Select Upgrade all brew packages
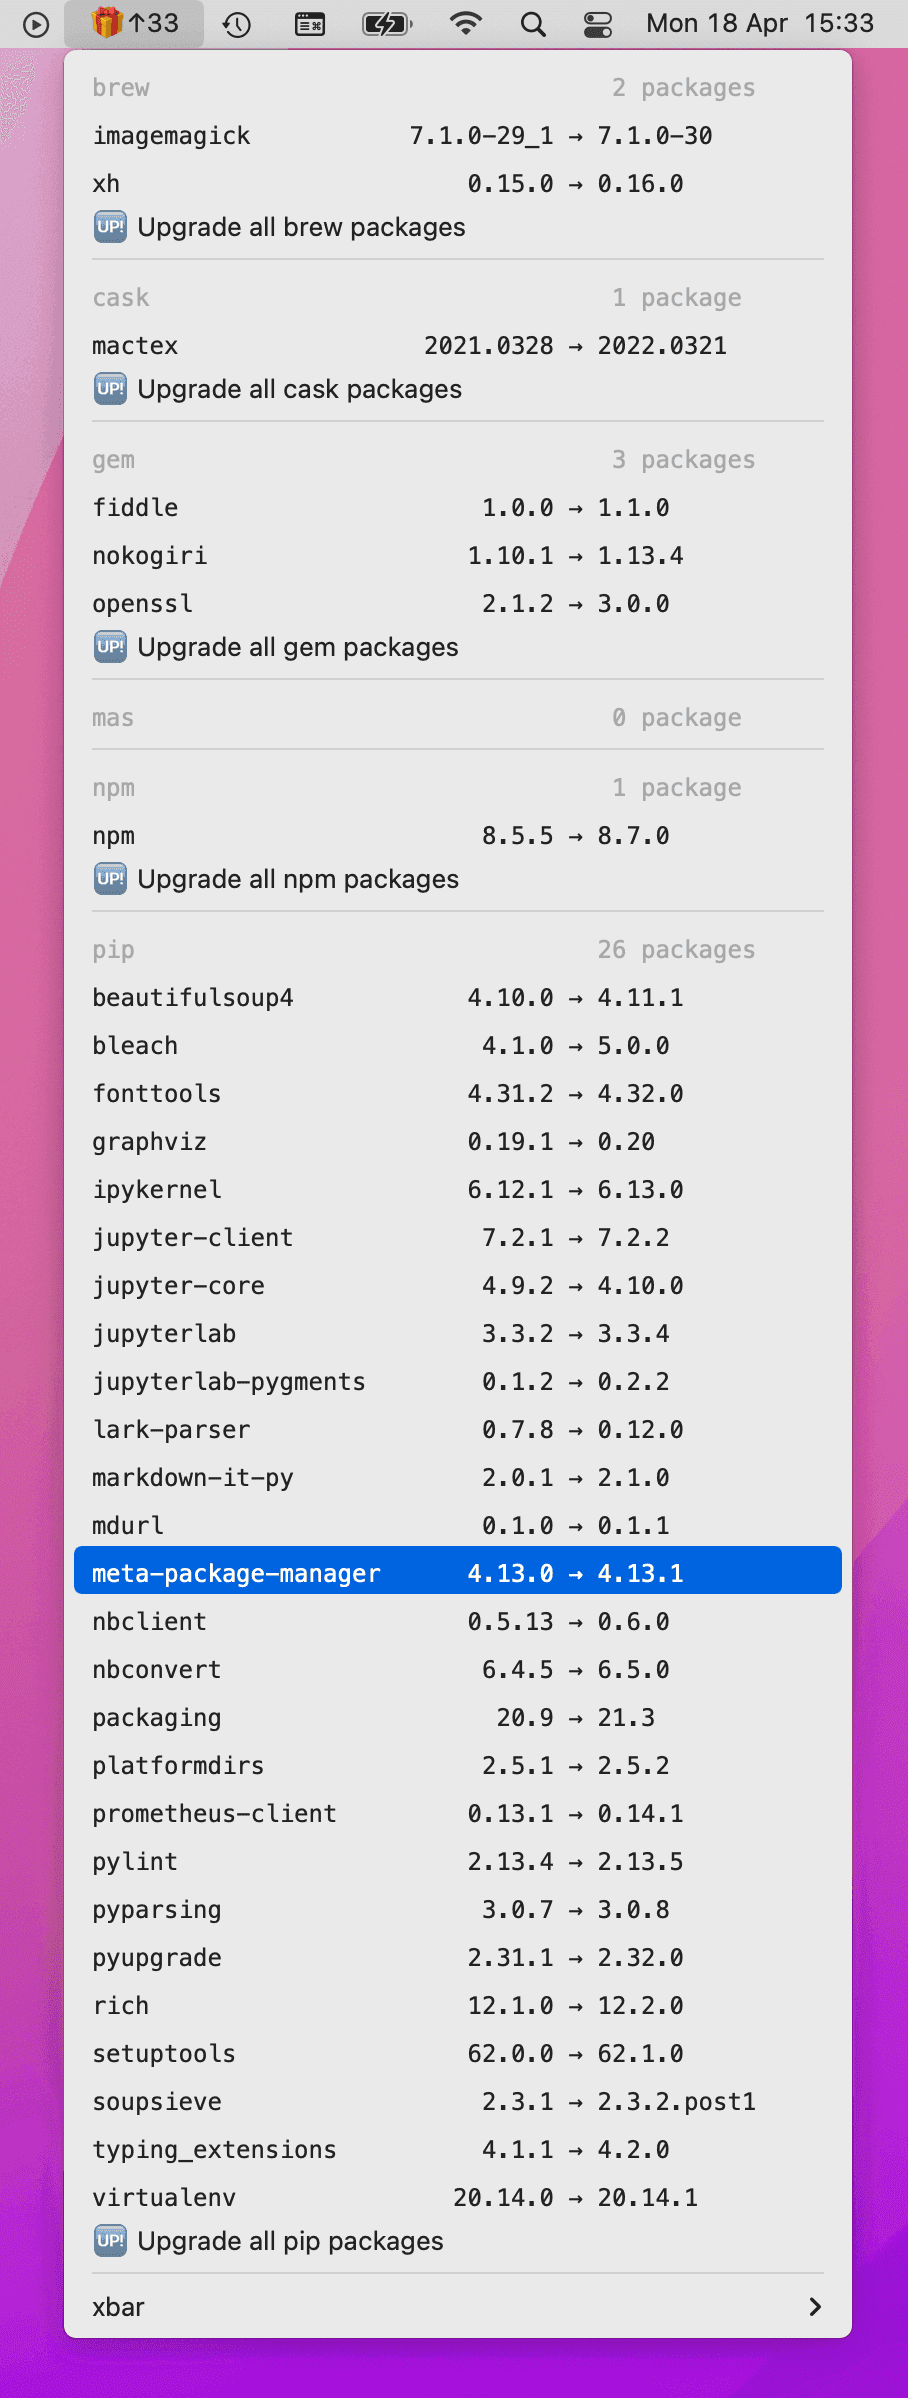Screen dimensions: 908x2398 click(x=458, y=227)
